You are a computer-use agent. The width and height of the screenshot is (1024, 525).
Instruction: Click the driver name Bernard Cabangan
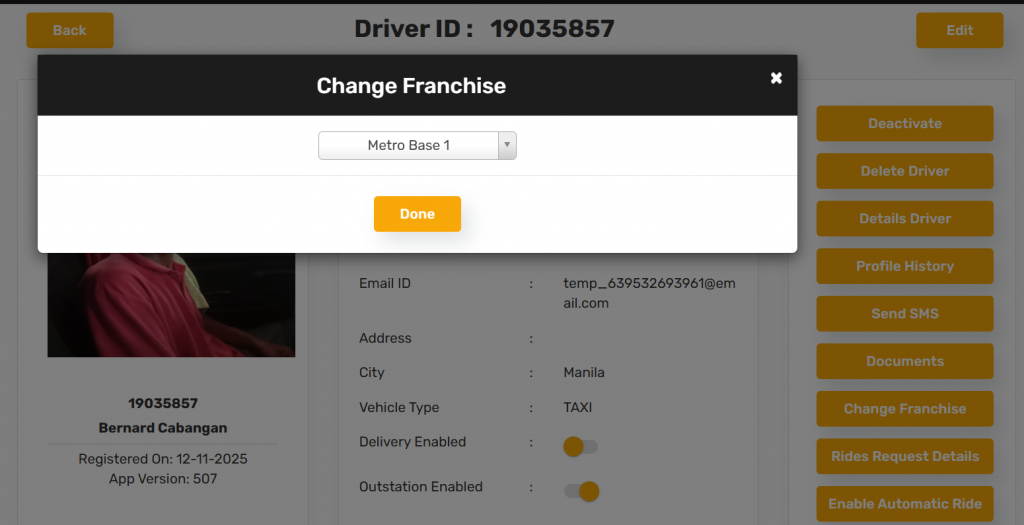163,428
